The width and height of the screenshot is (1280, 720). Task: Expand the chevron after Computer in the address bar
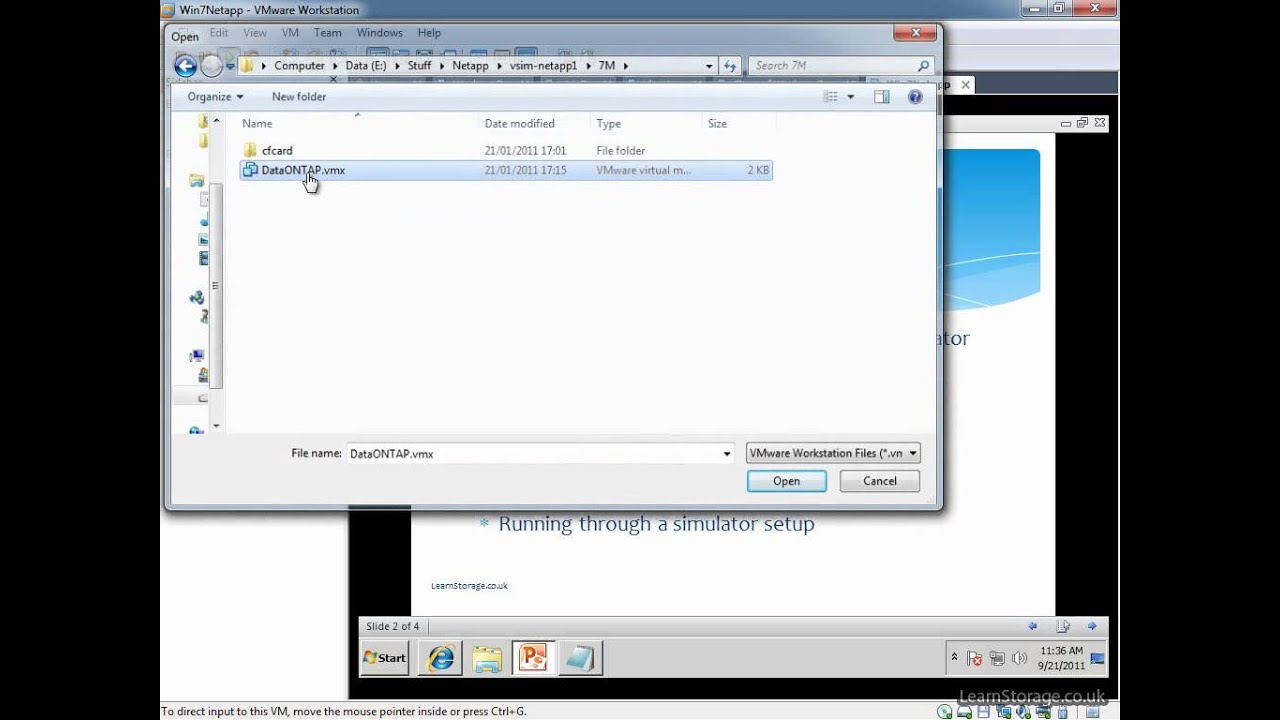click(x=334, y=66)
